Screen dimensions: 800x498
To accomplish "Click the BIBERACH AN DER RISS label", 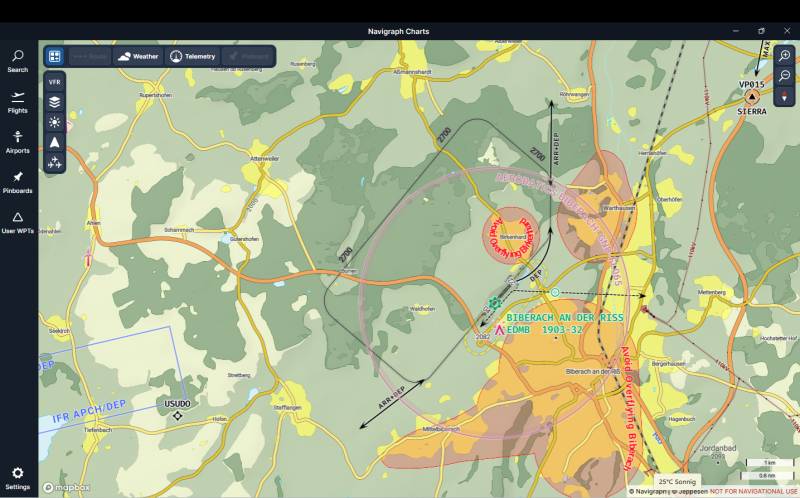I will point(565,317).
